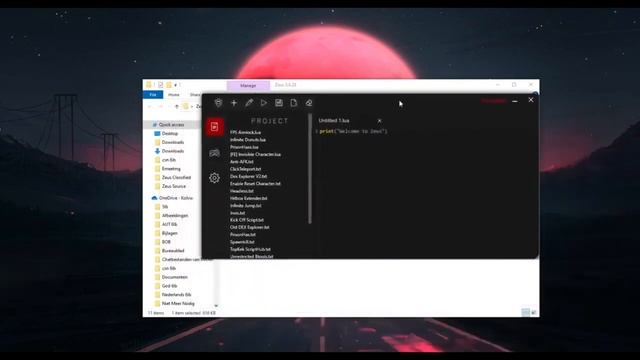Open Infinite Donuts.lua script
This screenshot has height=360, width=640.
click(x=248, y=140)
